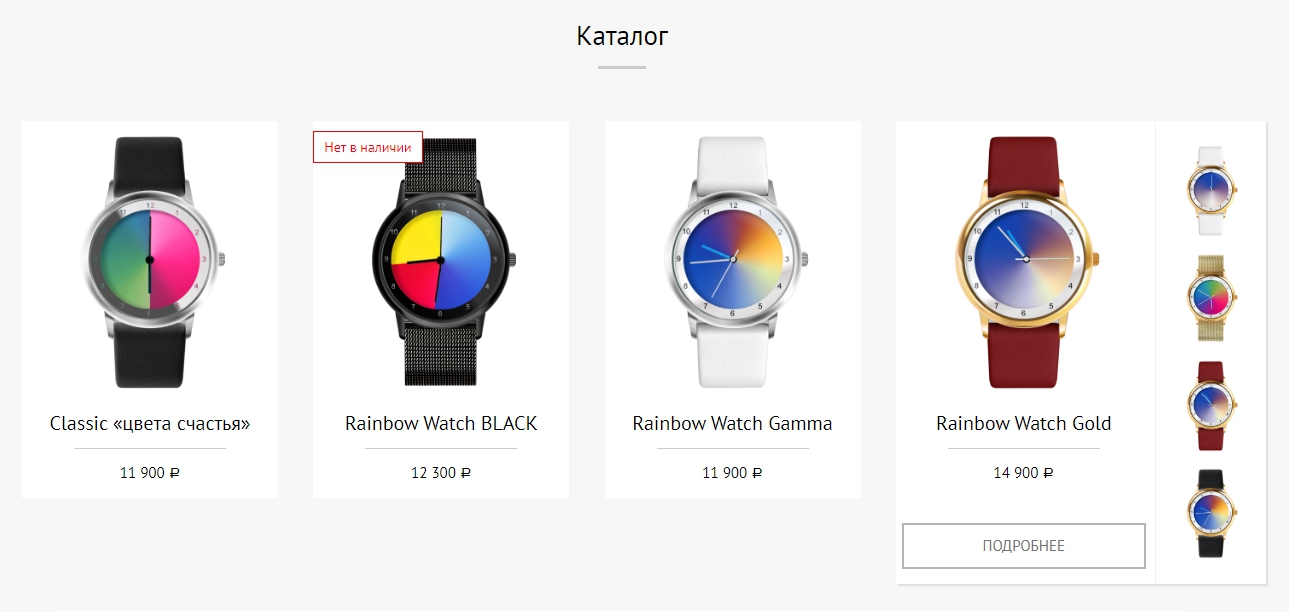Select the gold mesh bracelet watch thumbnail
This screenshot has width=1289, height=612.
point(1211,298)
